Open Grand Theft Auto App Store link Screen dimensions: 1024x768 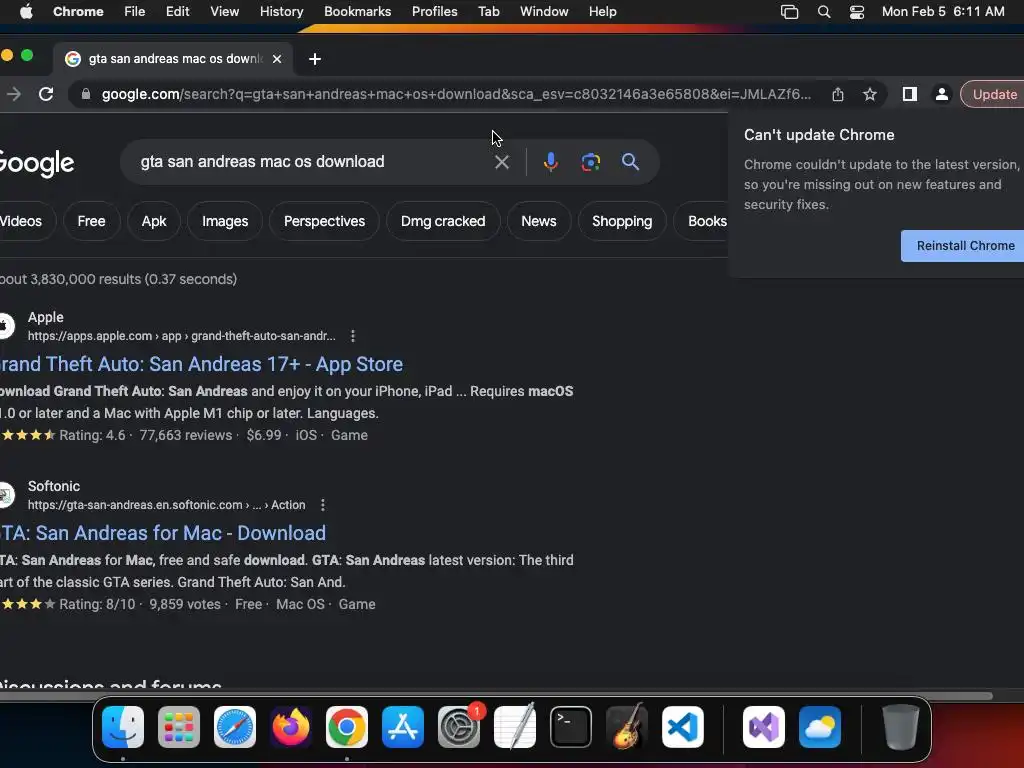click(201, 364)
